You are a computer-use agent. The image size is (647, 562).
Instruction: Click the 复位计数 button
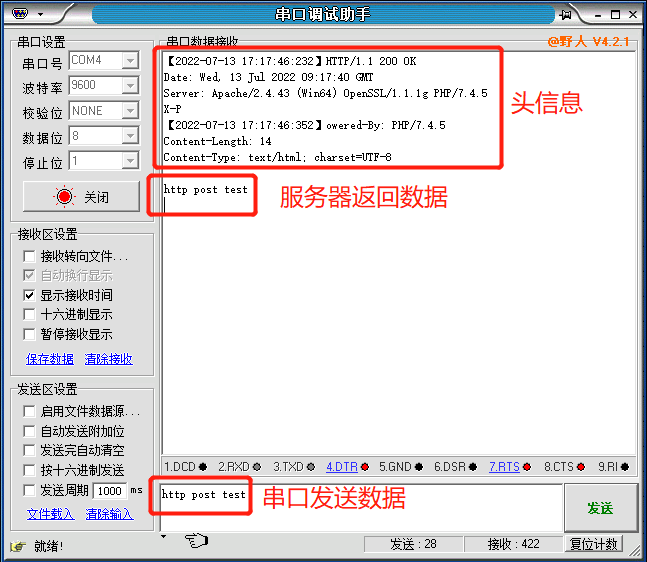[x=593, y=544]
